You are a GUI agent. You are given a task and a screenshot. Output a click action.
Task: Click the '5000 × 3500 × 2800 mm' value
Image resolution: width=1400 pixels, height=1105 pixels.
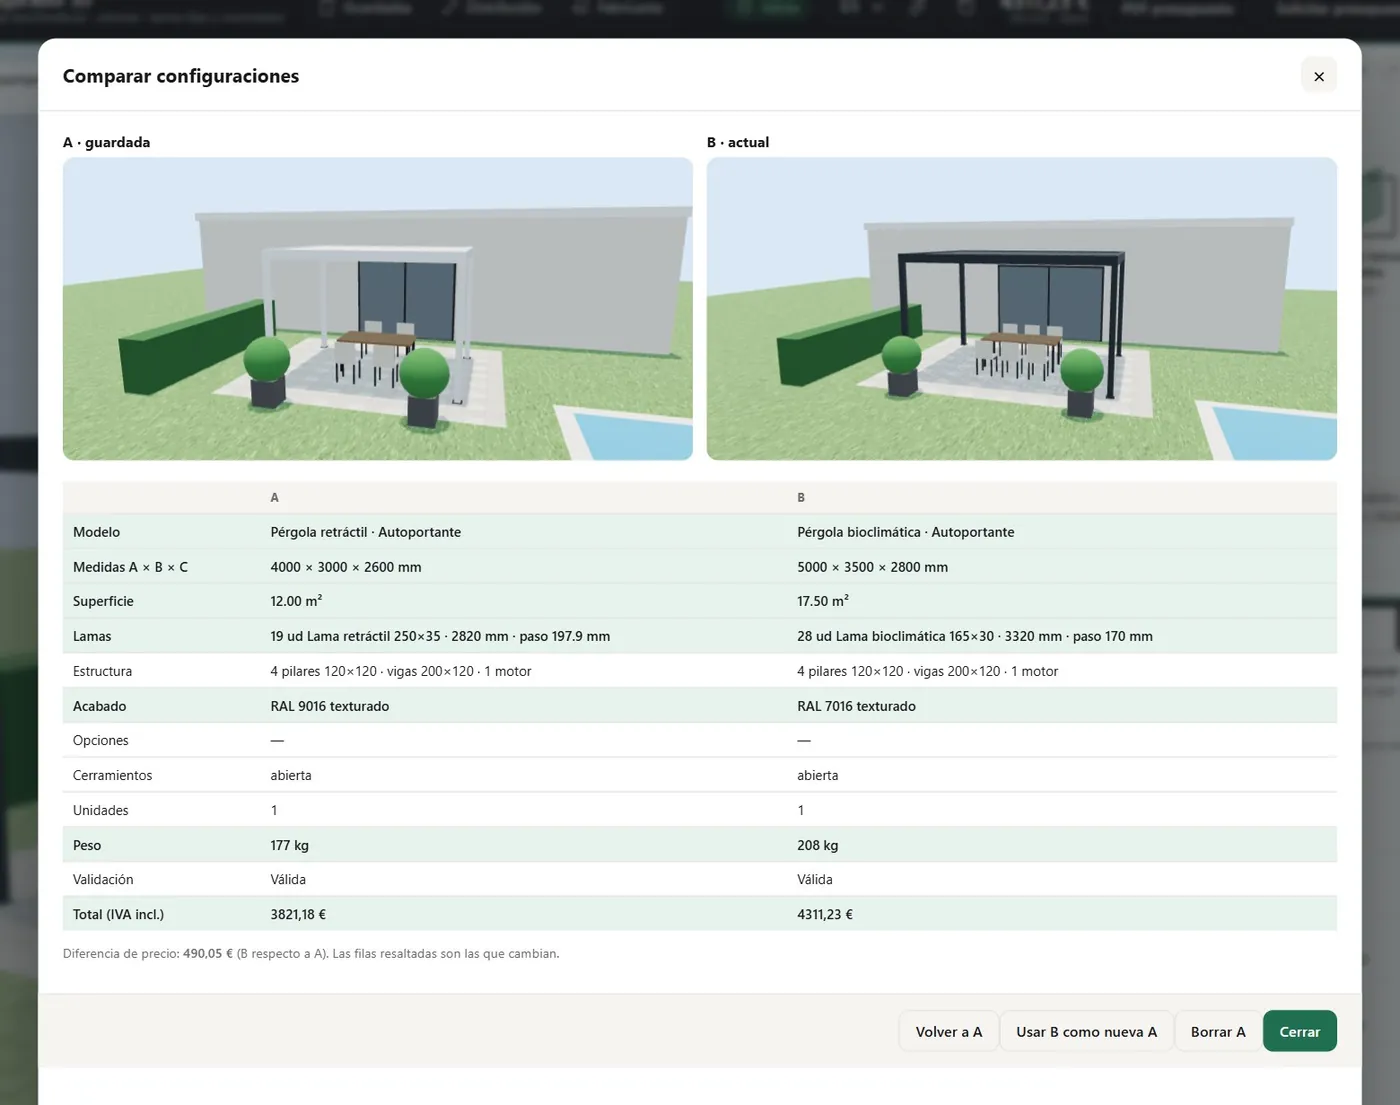872,567
